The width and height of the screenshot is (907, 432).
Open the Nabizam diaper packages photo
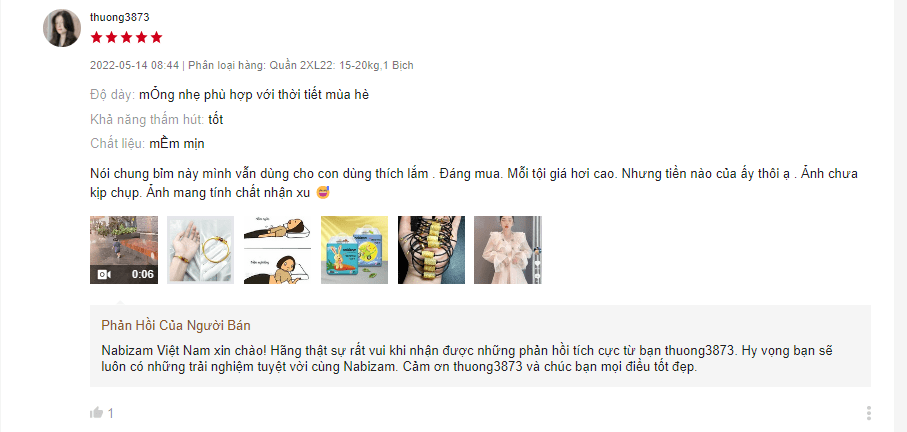355,250
